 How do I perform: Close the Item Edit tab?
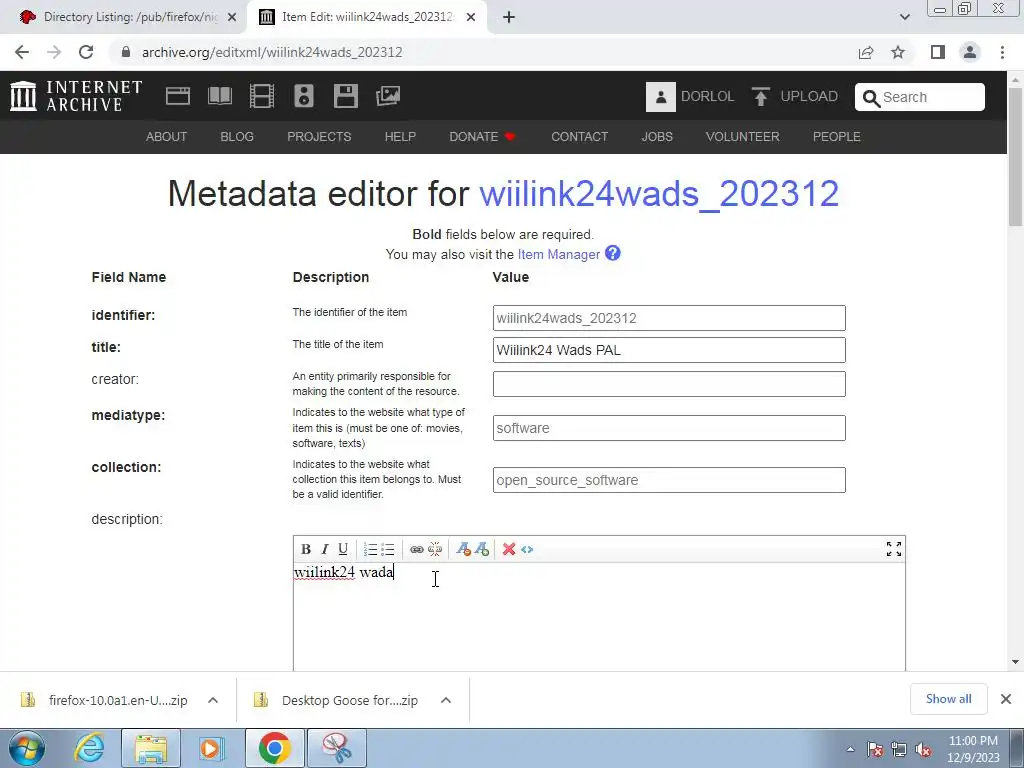471,17
